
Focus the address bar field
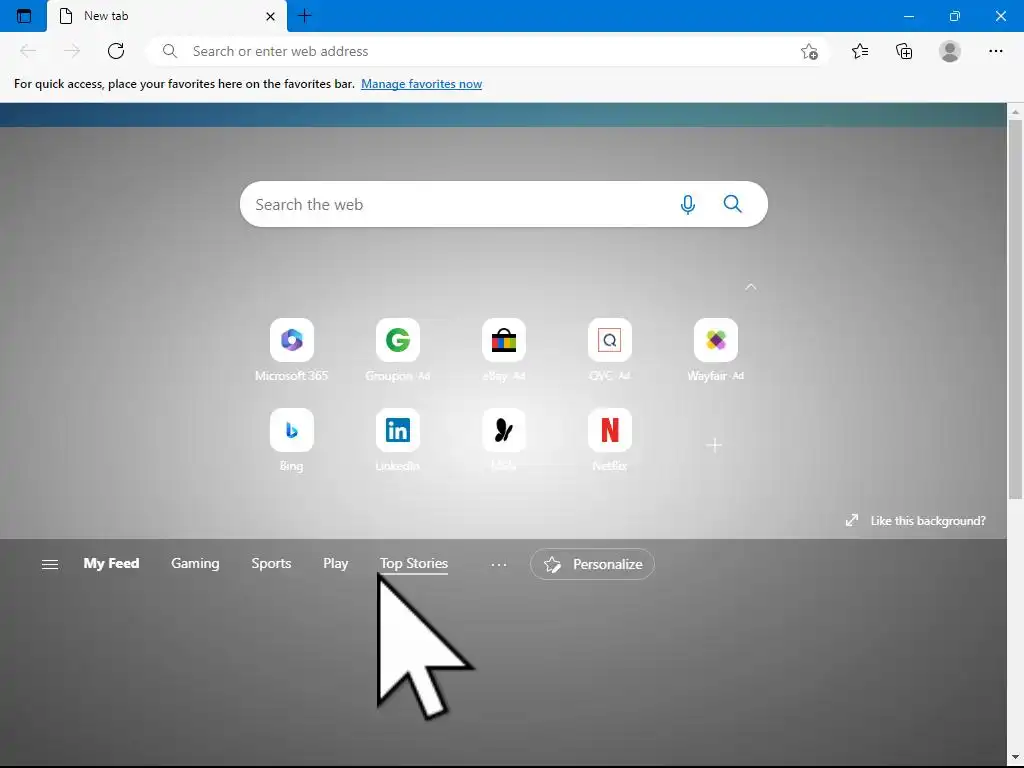pyautogui.click(x=487, y=51)
